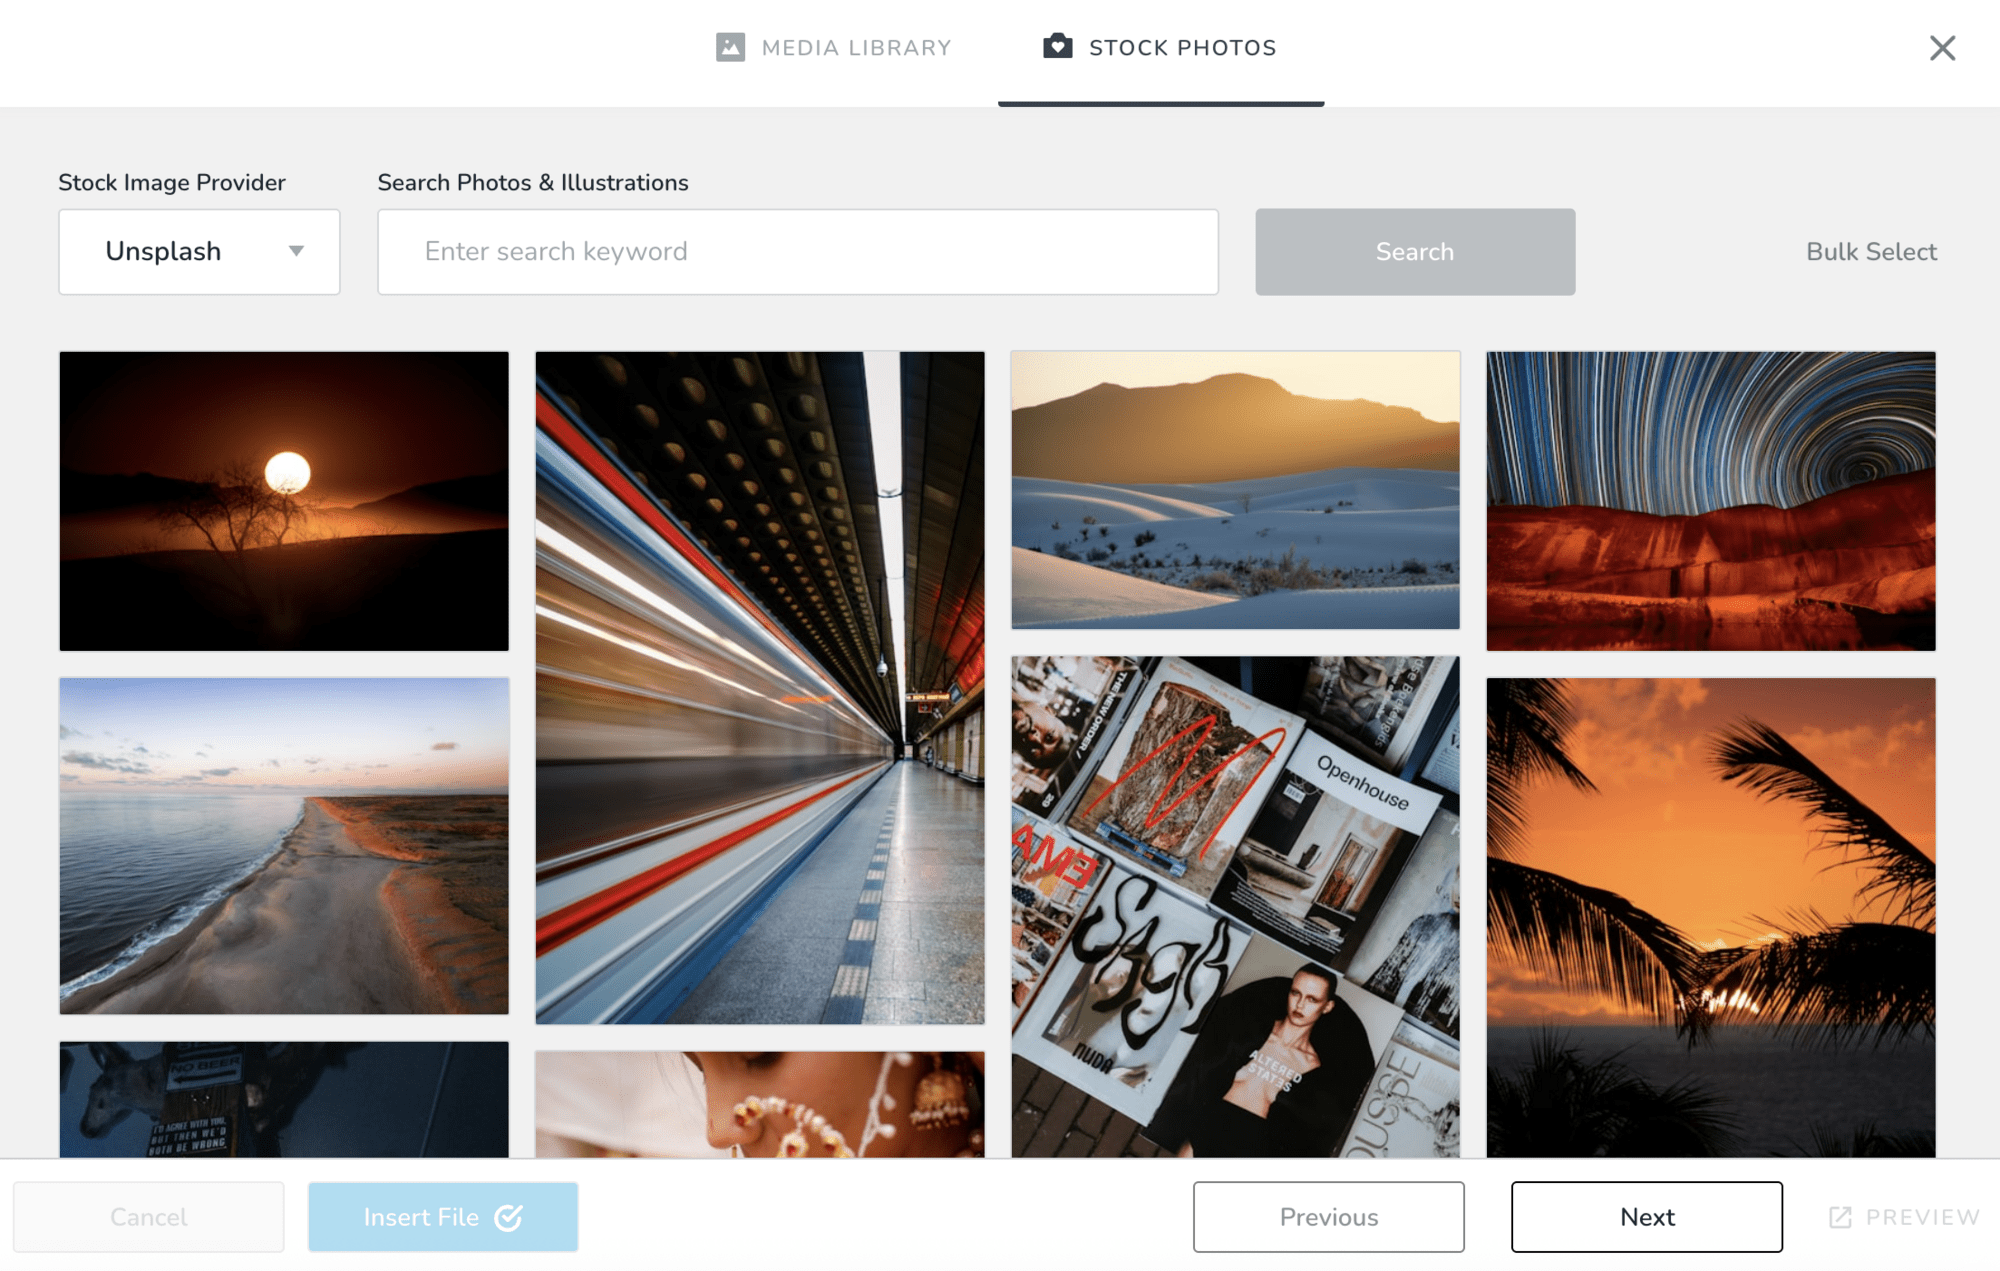Pick the star trails red rock photo

tap(1711, 501)
